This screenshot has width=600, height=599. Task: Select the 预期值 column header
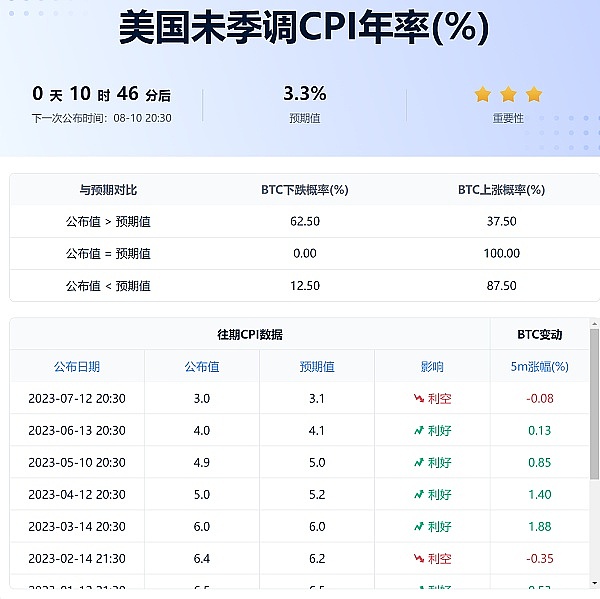[317, 367]
